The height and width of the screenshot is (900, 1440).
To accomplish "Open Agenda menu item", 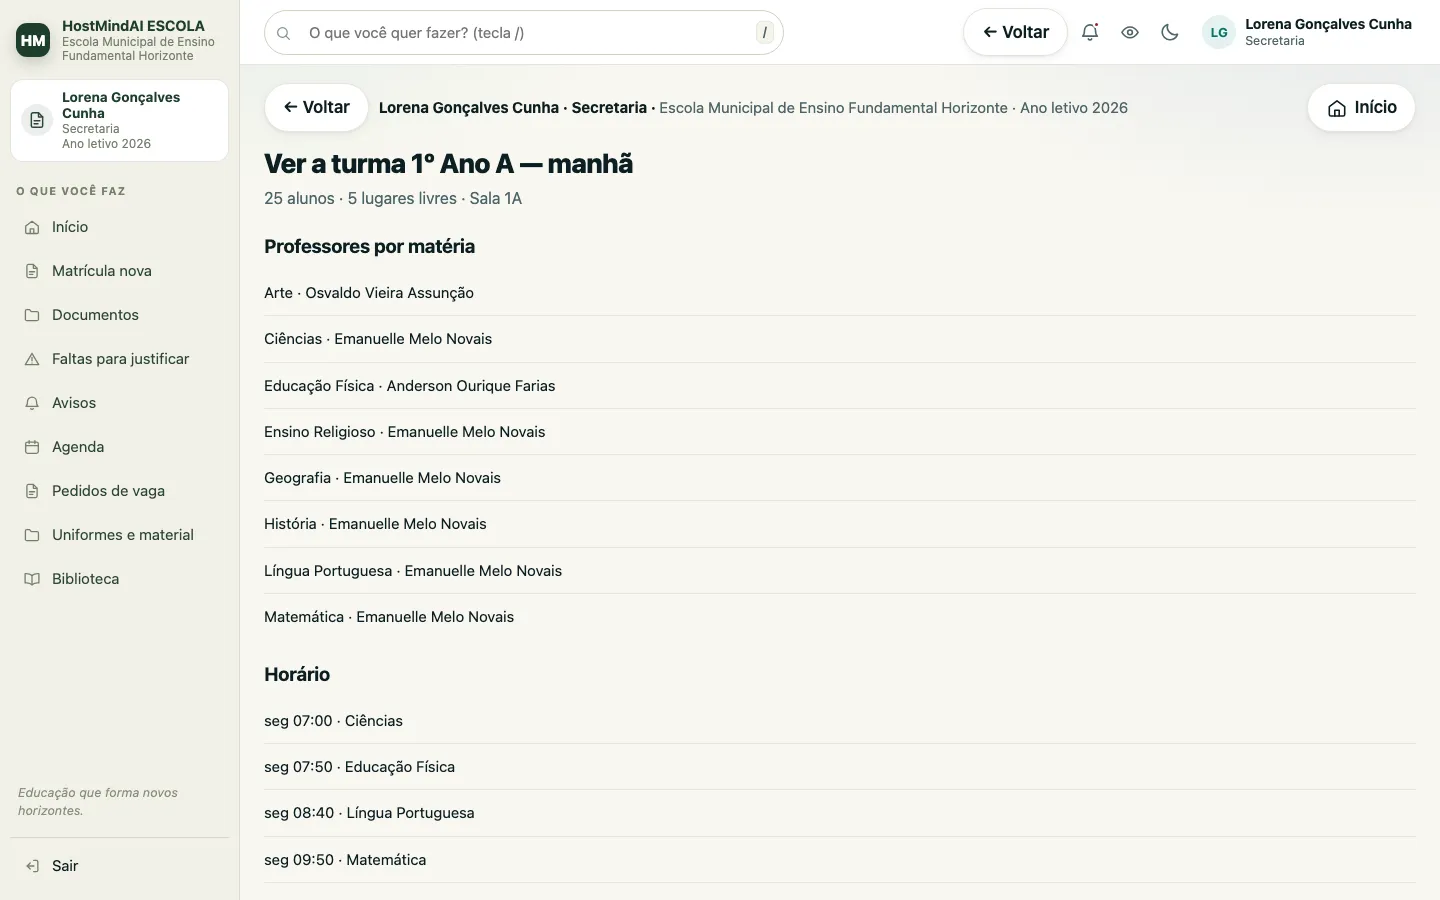I will [x=120, y=447].
